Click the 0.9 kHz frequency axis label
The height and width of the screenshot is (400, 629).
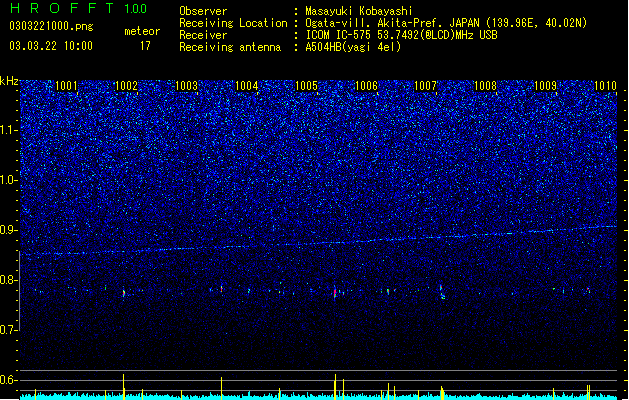coord(10,230)
